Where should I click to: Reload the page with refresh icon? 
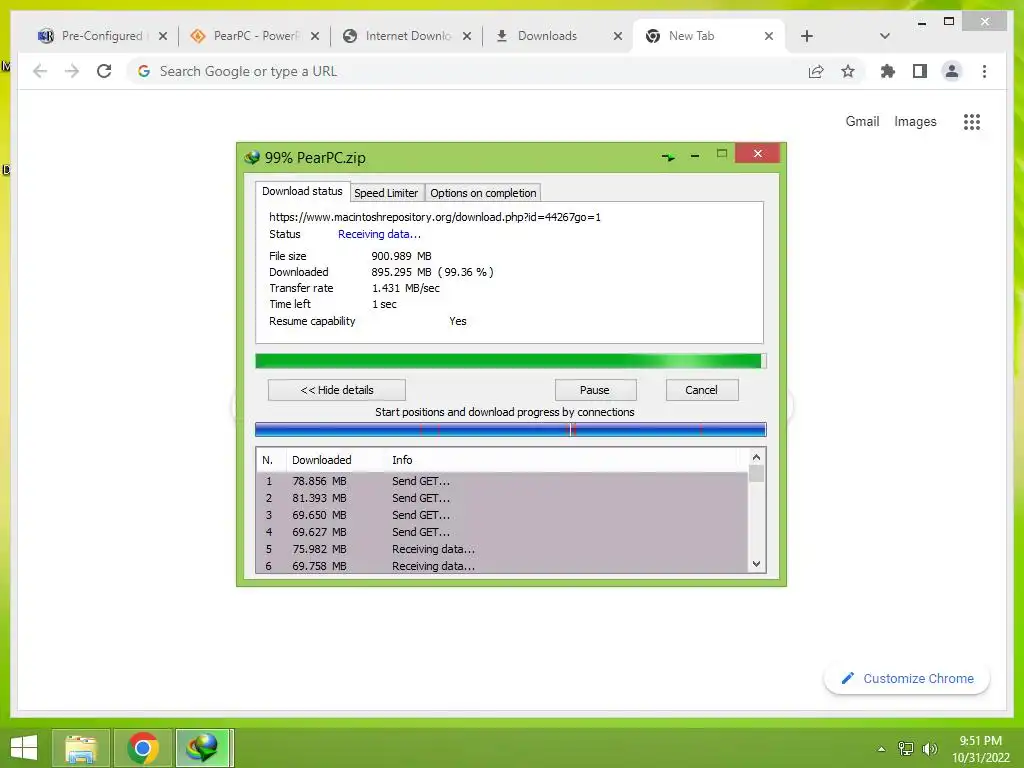click(x=104, y=71)
